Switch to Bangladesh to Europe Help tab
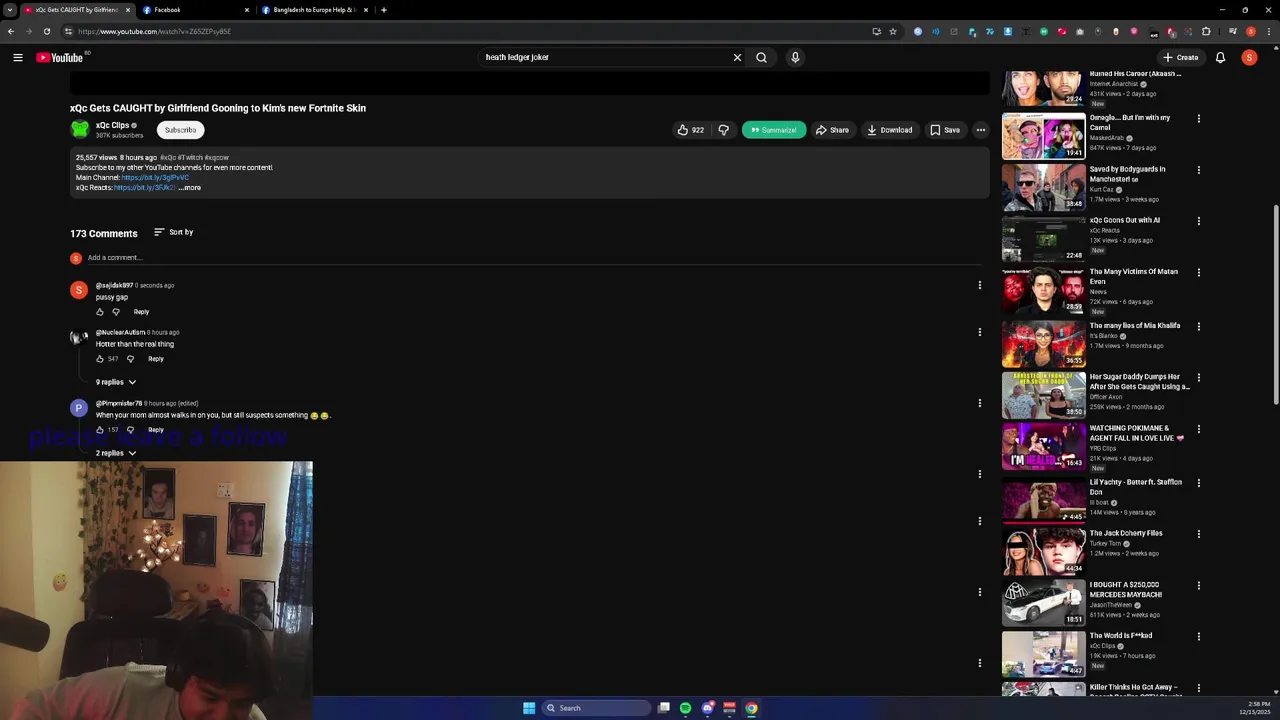This screenshot has width=1280, height=720. click(x=315, y=10)
